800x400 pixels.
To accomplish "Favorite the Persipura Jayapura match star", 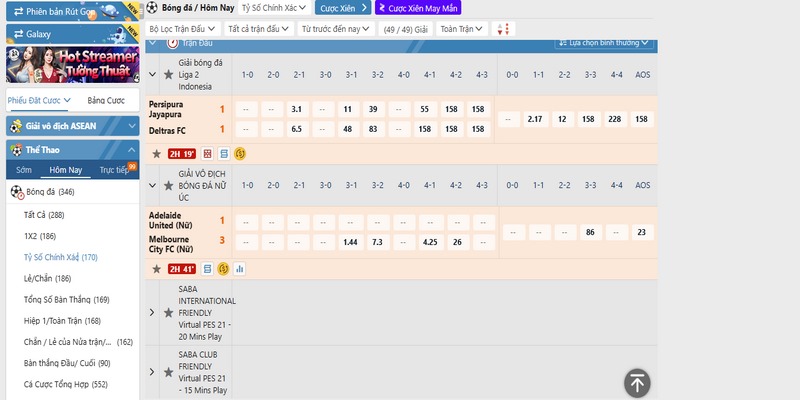I will (156, 154).
